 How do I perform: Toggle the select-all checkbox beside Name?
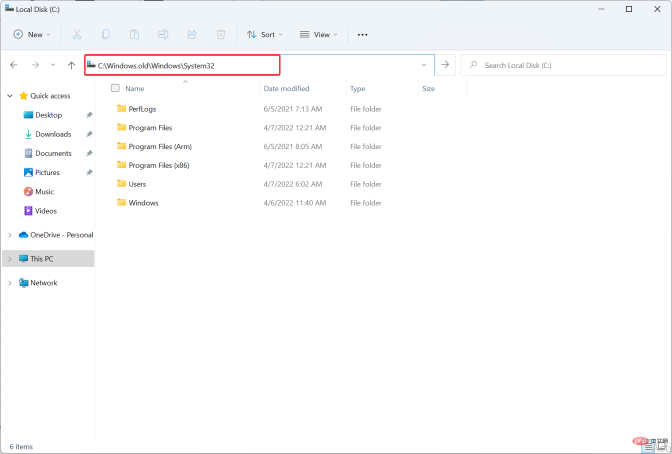coord(115,88)
